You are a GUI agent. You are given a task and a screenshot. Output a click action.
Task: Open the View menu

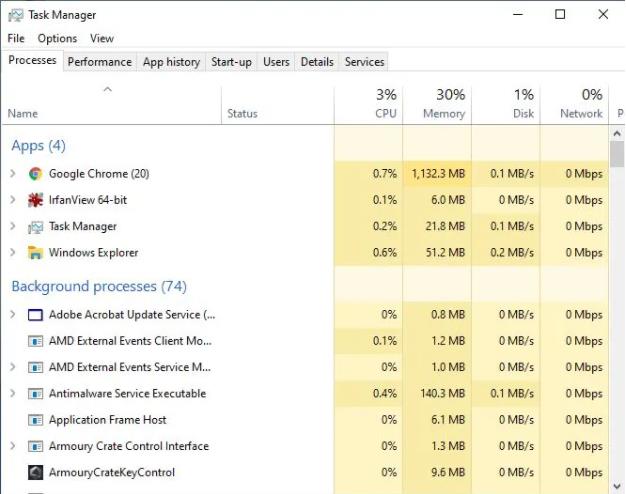click(102, 39)
